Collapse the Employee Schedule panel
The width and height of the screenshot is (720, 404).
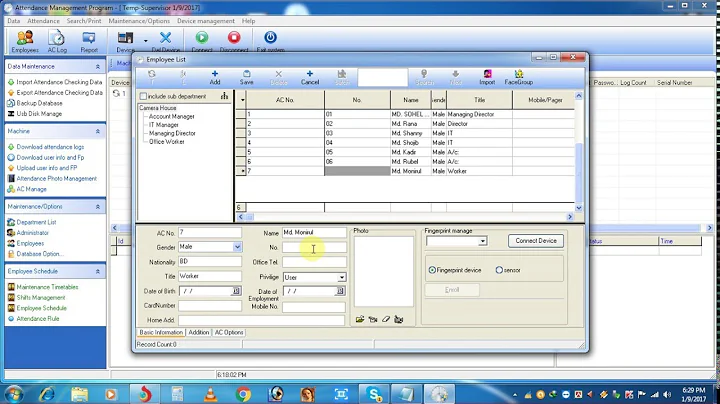pos(98,271)
